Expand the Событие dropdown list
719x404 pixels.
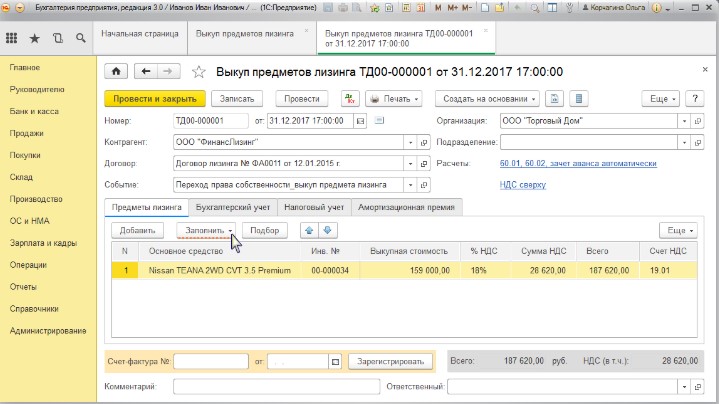pos(411,184)
